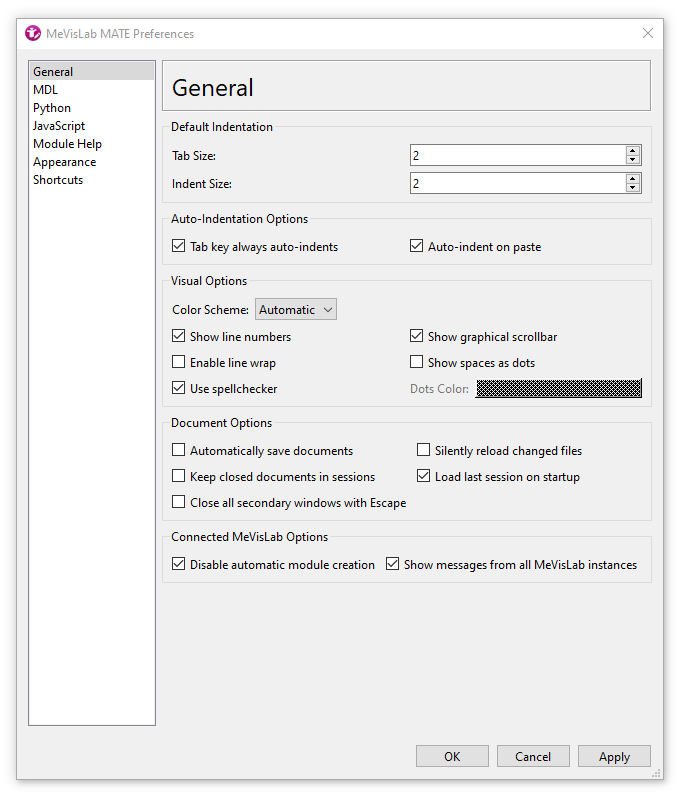Open the Appearance preferences page
This screenshot has height=803, width=690.
coord(64,162)
